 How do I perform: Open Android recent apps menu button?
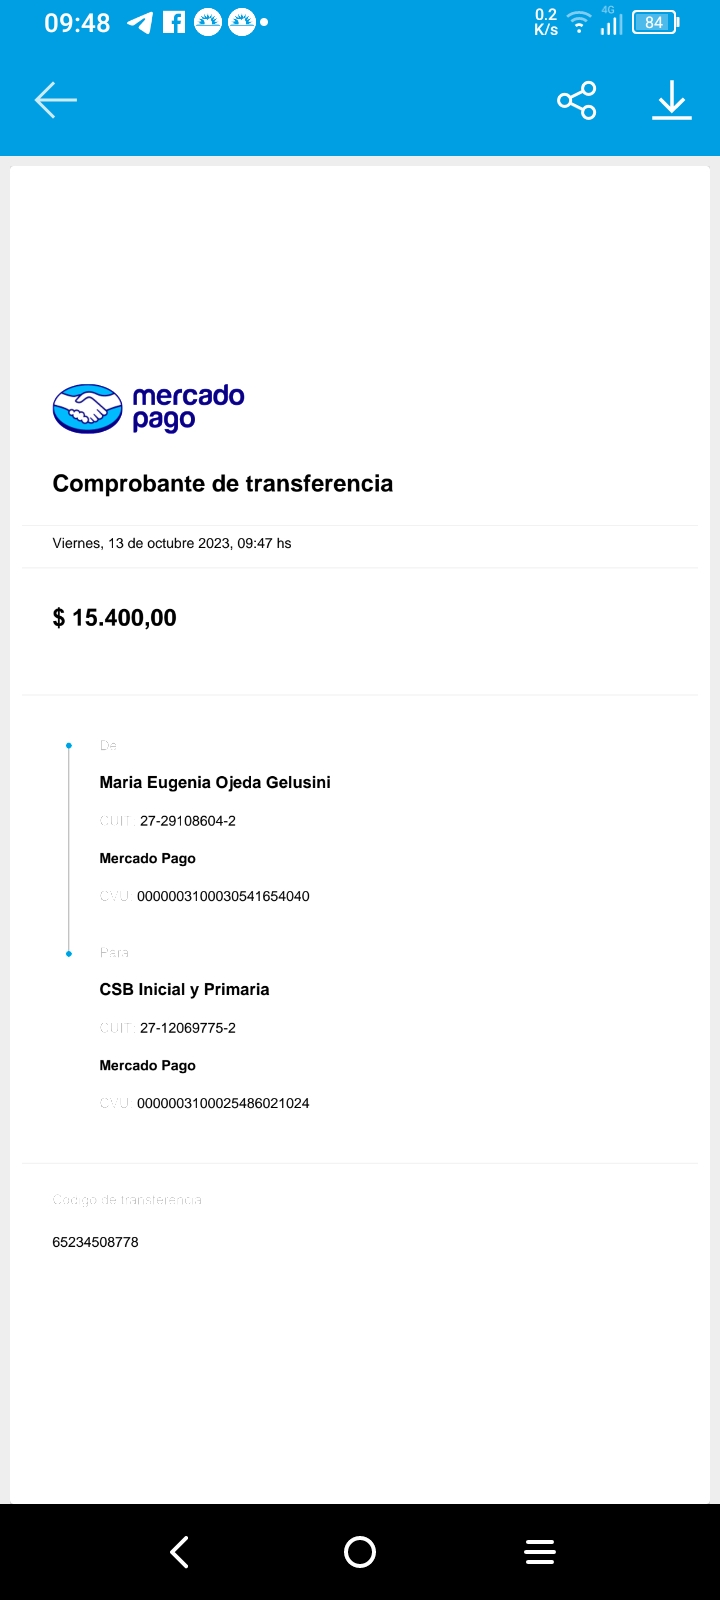tap(540, 1551)
